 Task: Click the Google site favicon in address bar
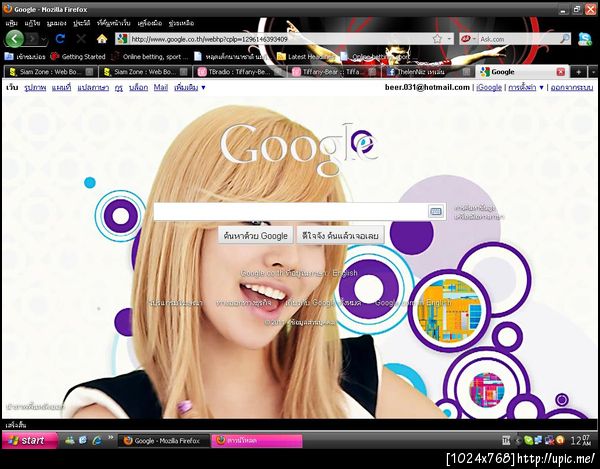point(122,39)
